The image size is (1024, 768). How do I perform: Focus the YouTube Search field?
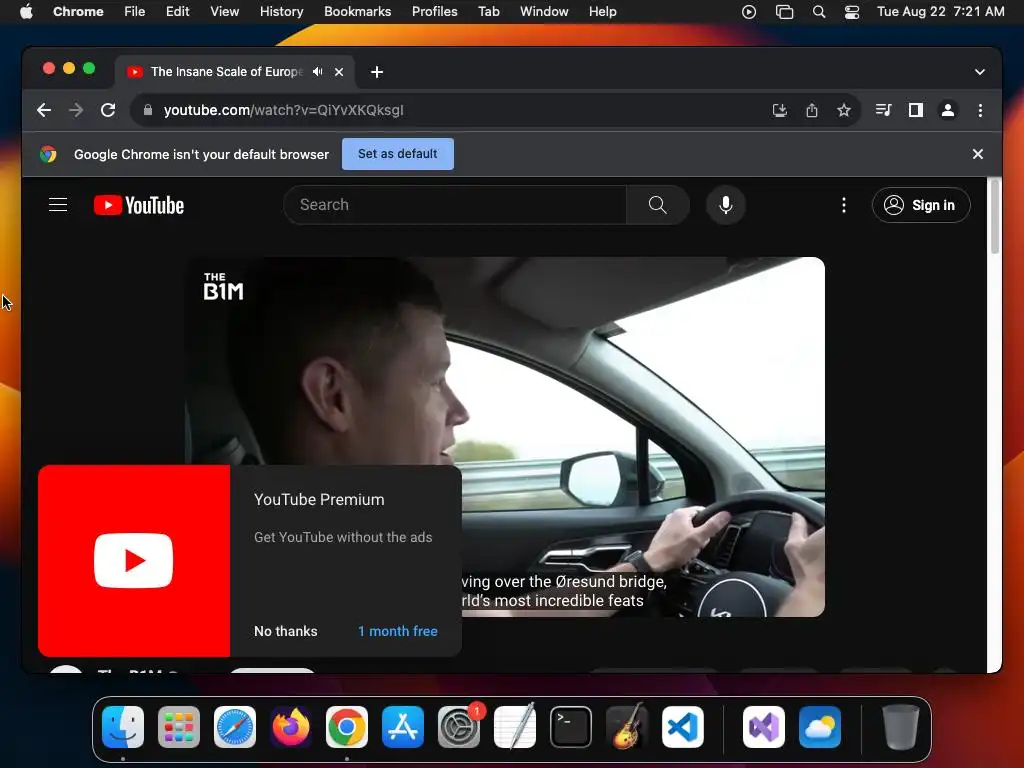(x=455, y=205)
